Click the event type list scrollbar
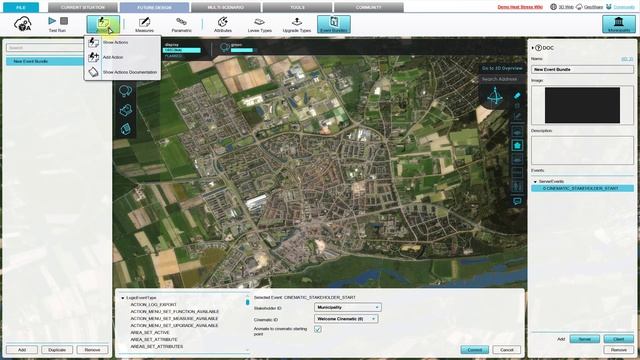The image size is (640, 360). click(x=247, y=302)
